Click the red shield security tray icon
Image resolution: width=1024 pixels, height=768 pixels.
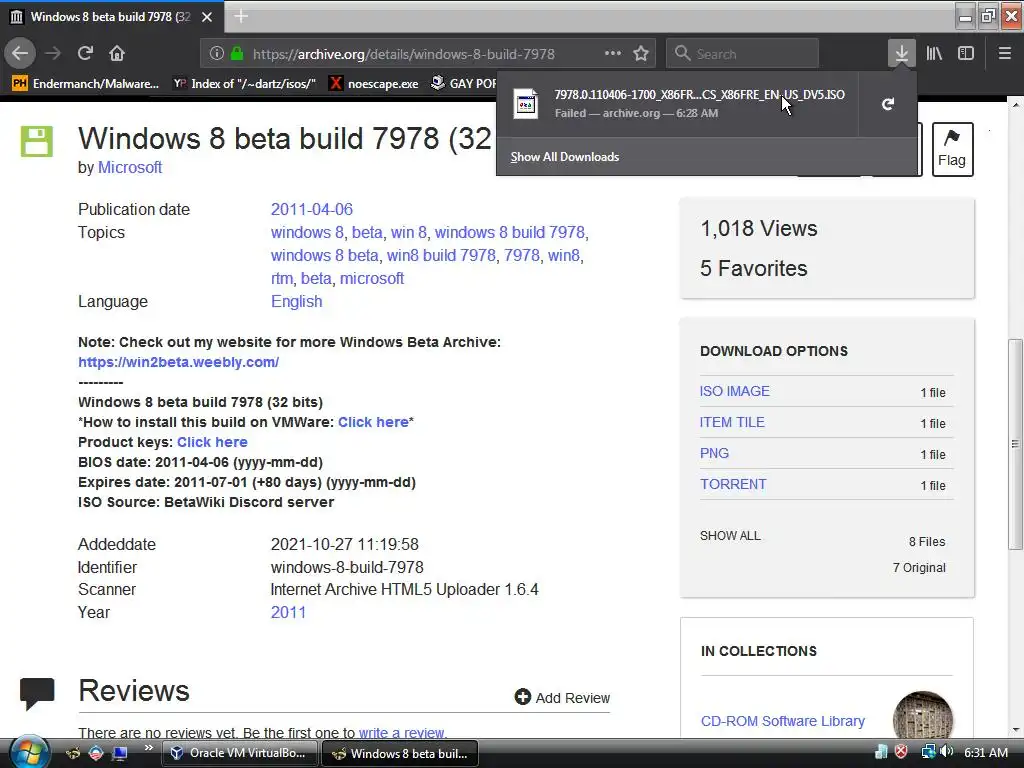point(901,752)
